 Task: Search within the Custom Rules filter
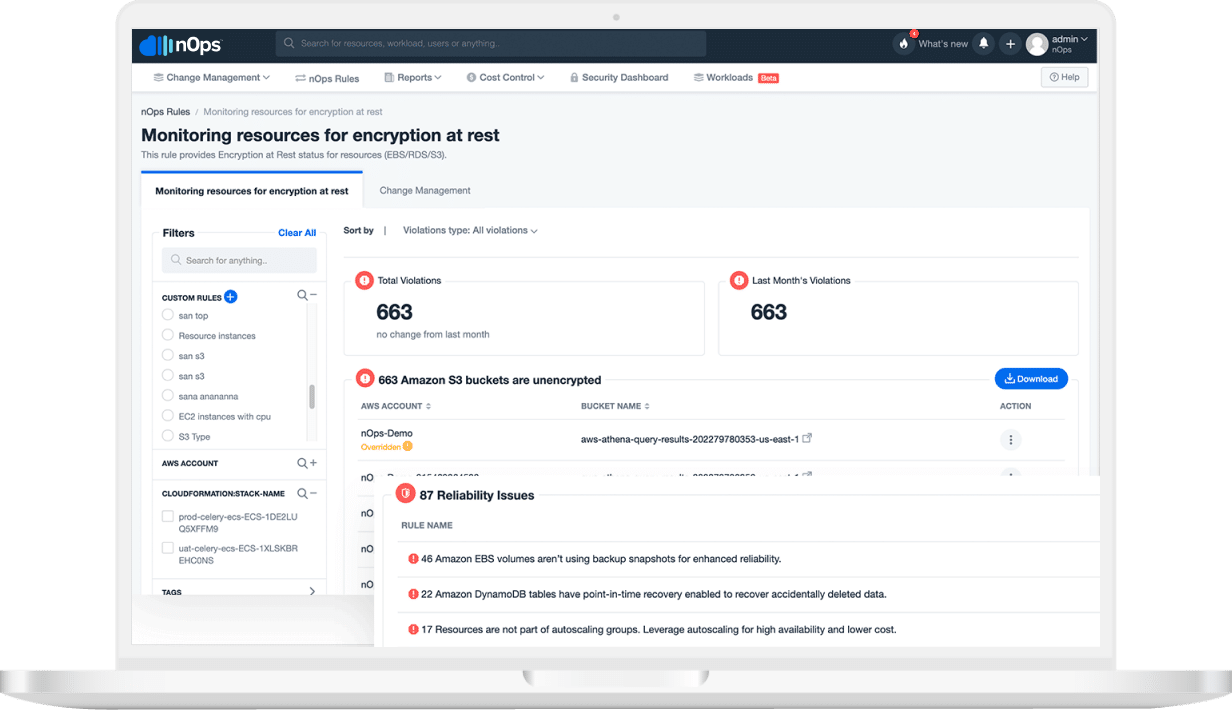[302, 296]
